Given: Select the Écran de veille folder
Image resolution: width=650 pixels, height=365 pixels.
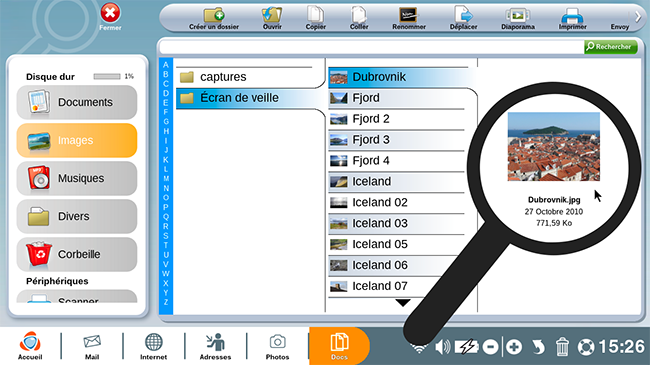Looking at the screenshot, I should click(x=249, y=98).
